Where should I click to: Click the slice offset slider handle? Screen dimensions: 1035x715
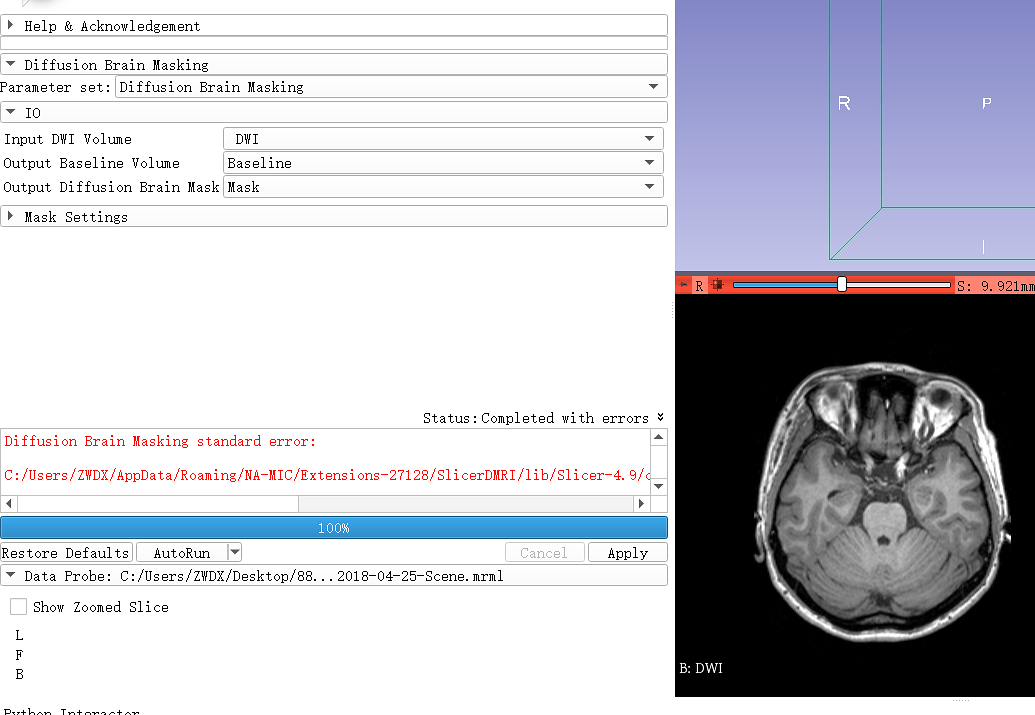(x=842, y=285)
